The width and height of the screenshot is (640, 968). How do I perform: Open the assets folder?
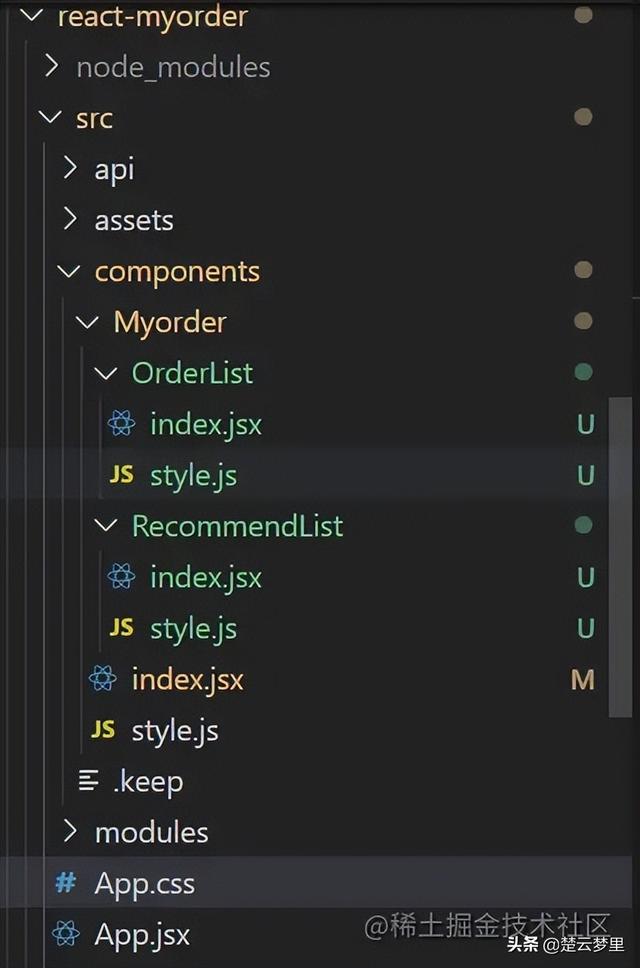(x=133, y=220)
